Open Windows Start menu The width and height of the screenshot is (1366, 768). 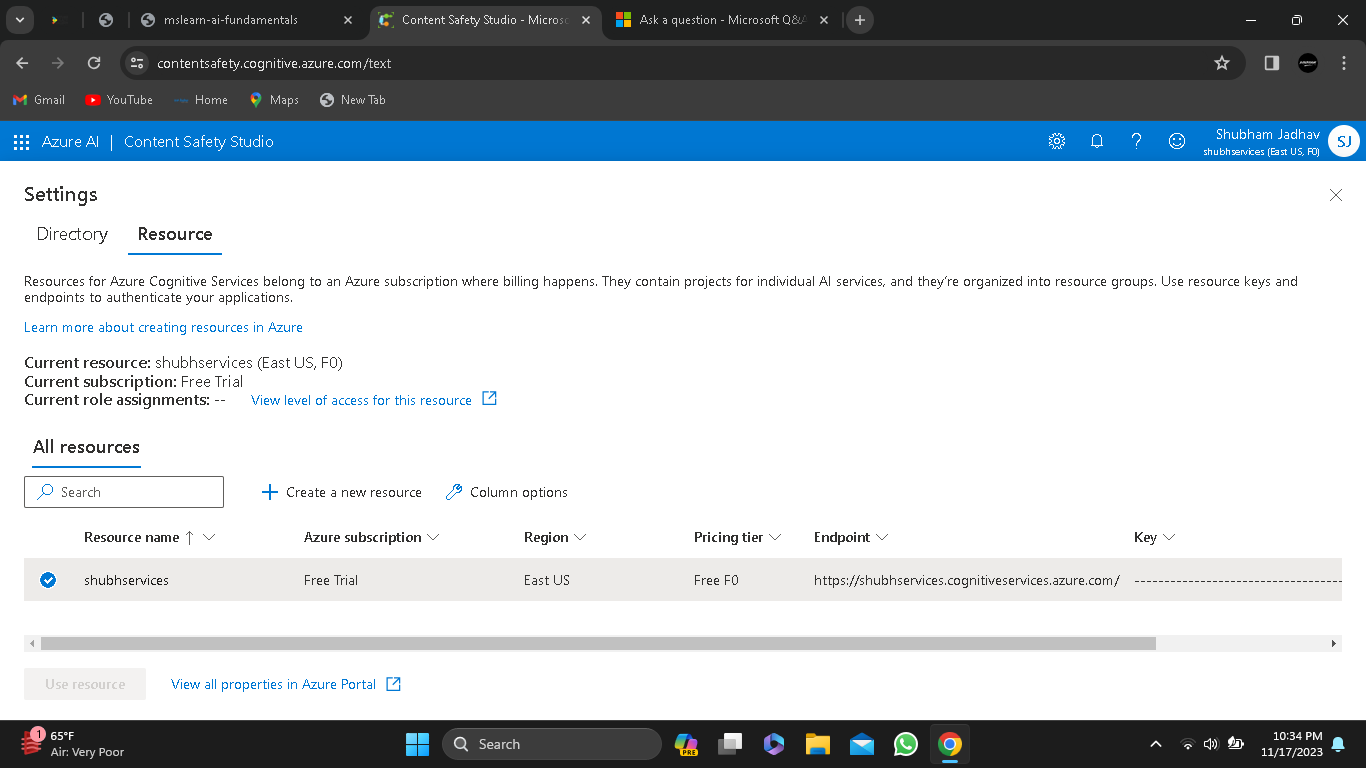click(x=417, y=744)
